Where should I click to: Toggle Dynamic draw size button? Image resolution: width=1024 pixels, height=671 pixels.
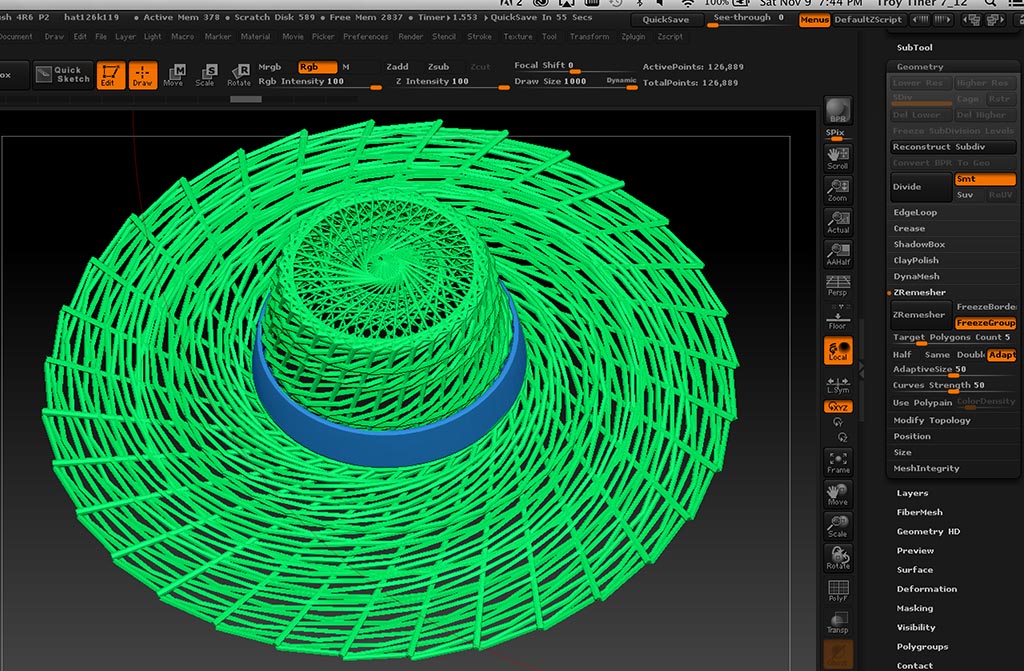[x=620, y=80]
